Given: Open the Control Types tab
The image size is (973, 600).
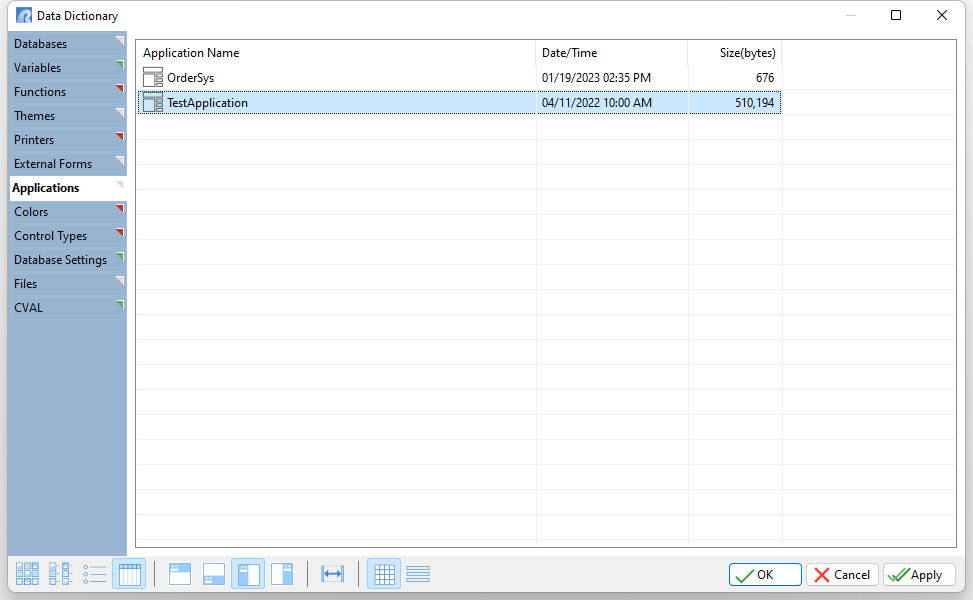Looking at the screenshot, I should point(68,236).
